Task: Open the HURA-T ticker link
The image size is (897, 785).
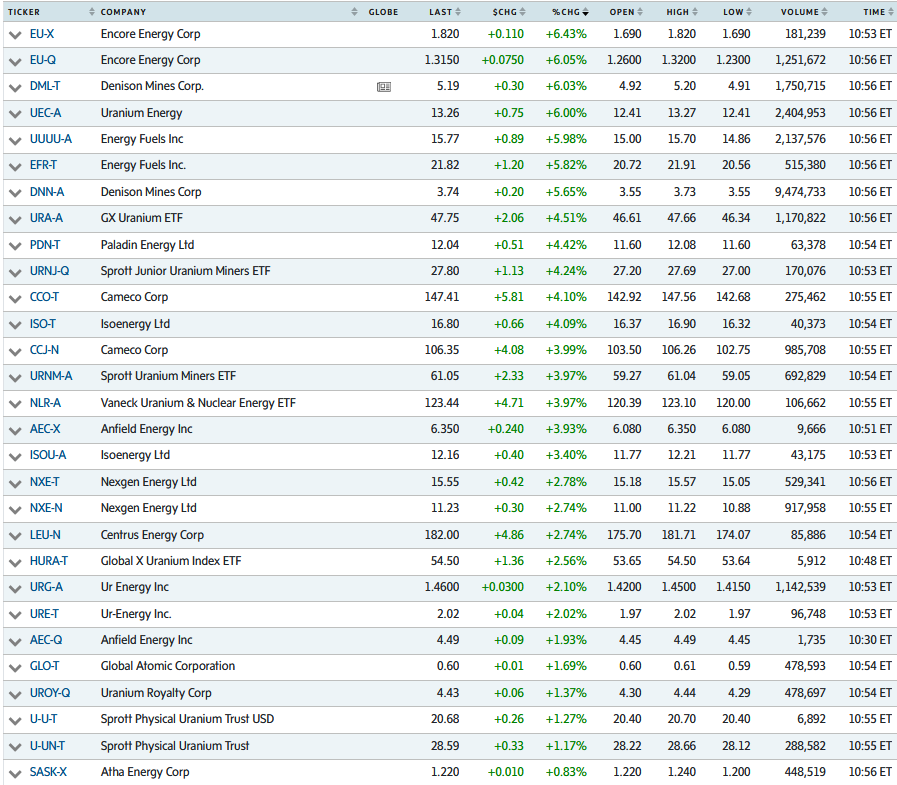Action: tap(49, 561)
